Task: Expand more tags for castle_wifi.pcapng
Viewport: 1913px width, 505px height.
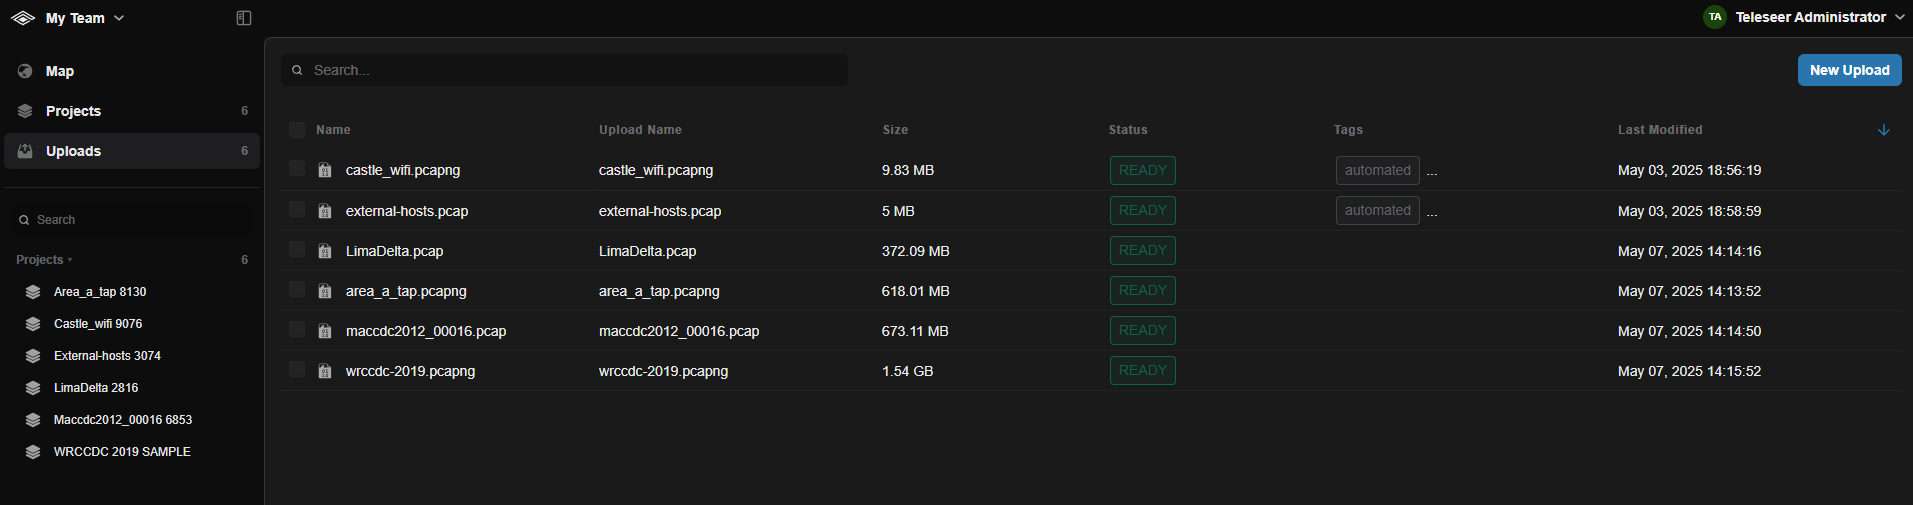Action: click(1432, 172)
